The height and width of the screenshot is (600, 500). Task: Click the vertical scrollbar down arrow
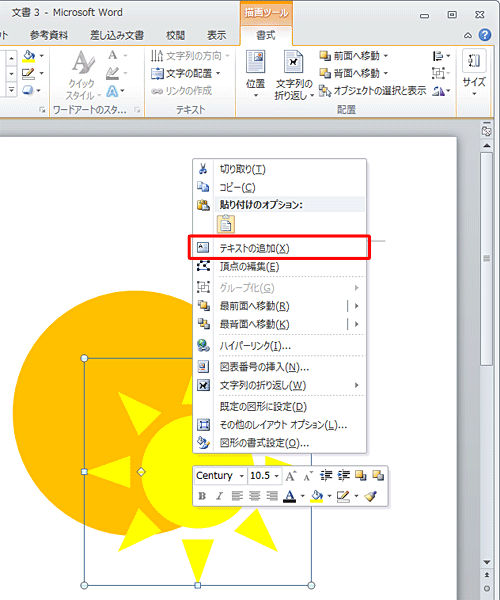[487, 562]
